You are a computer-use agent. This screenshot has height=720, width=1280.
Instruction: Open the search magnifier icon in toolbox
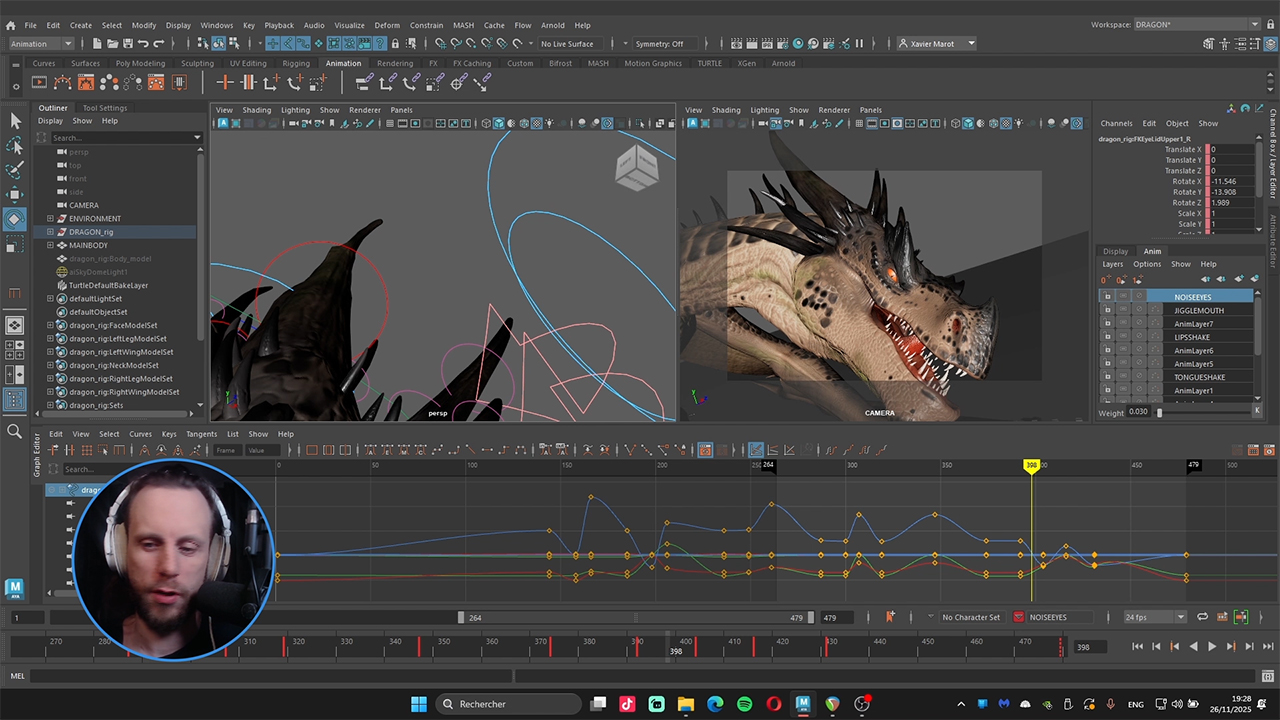pos(15,432)
